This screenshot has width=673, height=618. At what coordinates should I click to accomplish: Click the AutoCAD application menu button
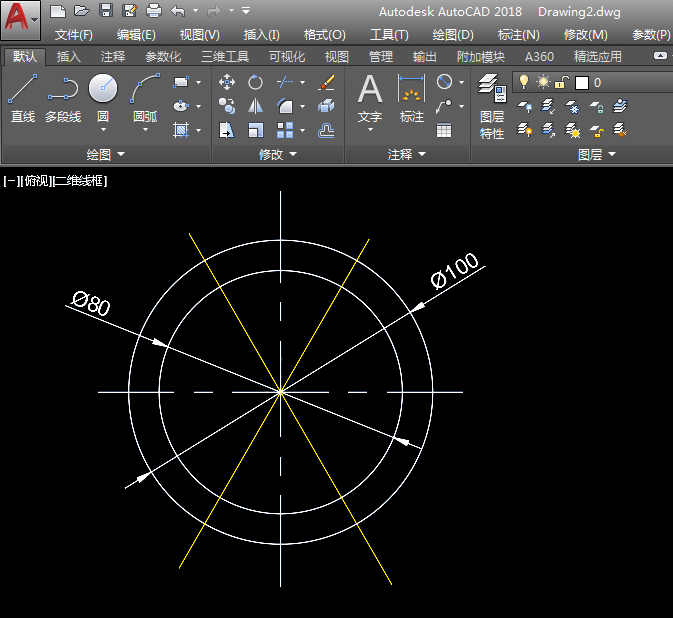click(21, 21)
